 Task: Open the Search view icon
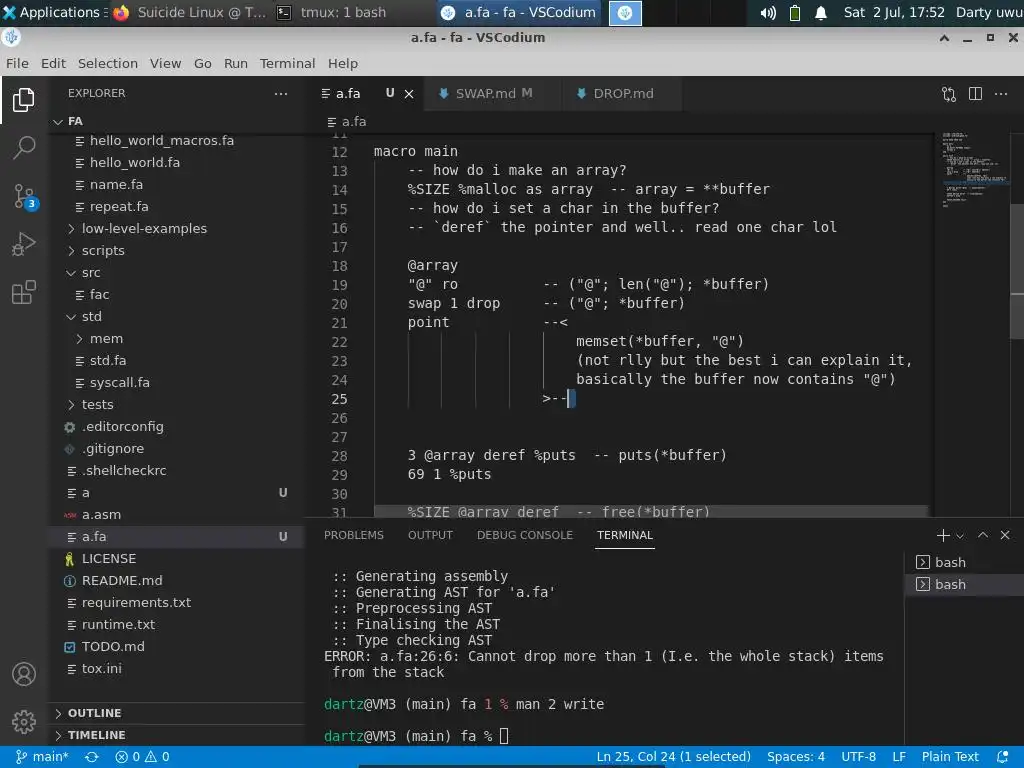[x=24, y=148]
